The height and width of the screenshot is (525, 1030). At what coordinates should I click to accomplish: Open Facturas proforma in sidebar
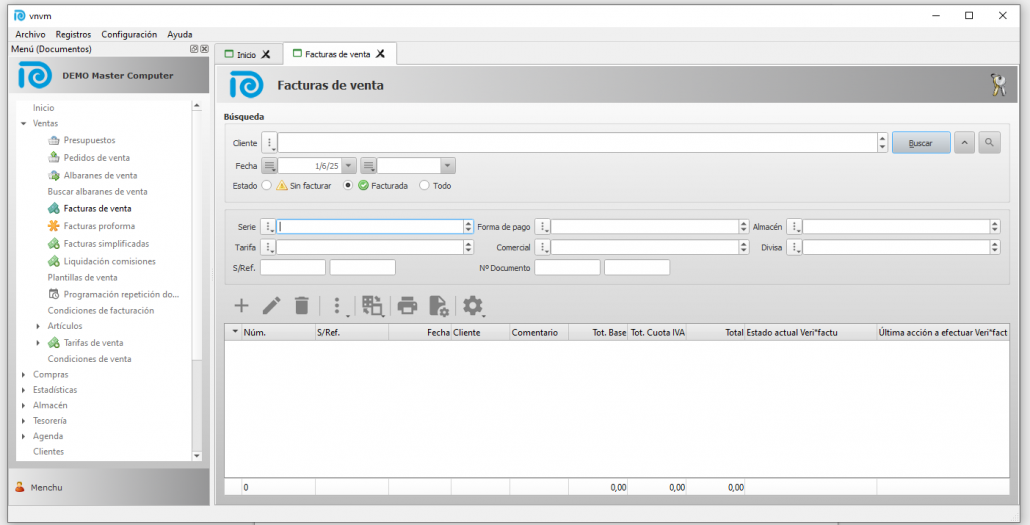(x=98, y=226)
